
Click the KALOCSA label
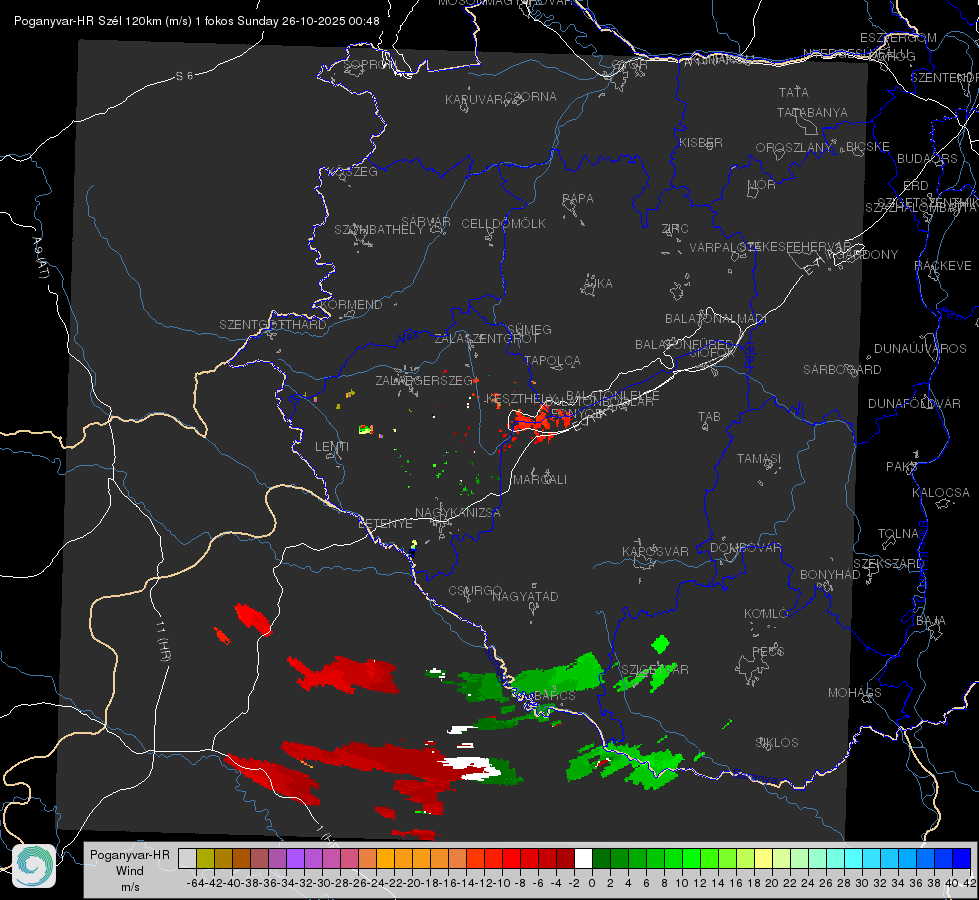click(941, 492)
